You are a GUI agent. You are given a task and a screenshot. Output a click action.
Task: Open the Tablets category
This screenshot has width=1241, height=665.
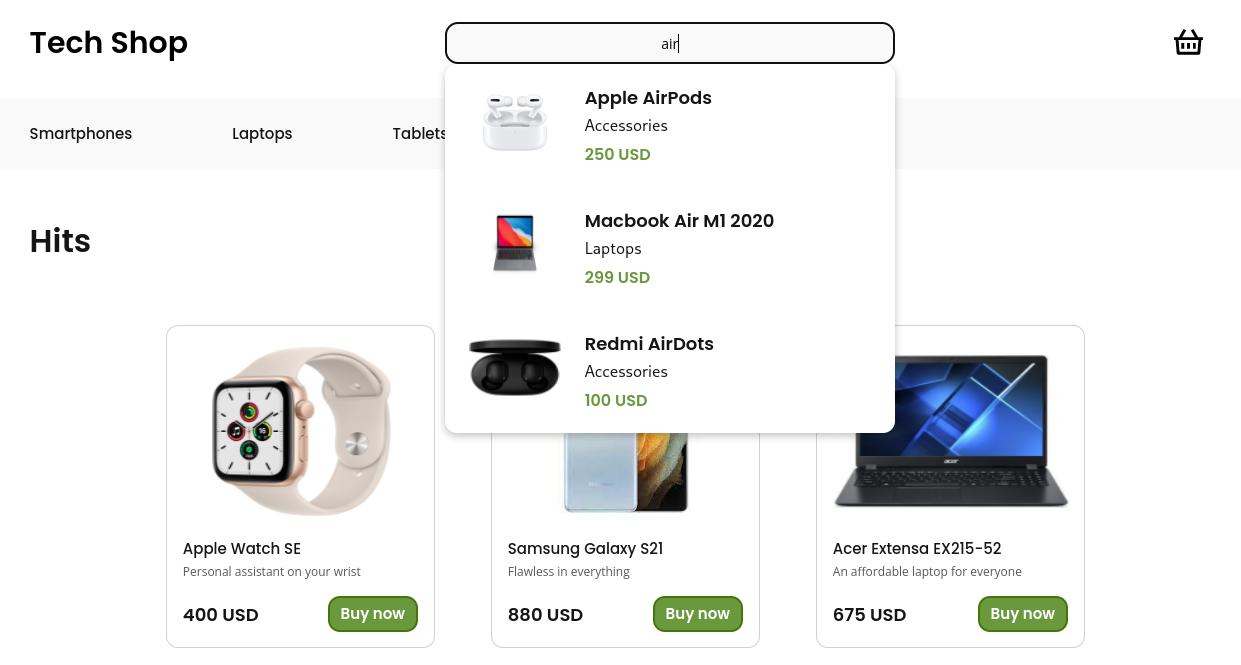(419, 133)
